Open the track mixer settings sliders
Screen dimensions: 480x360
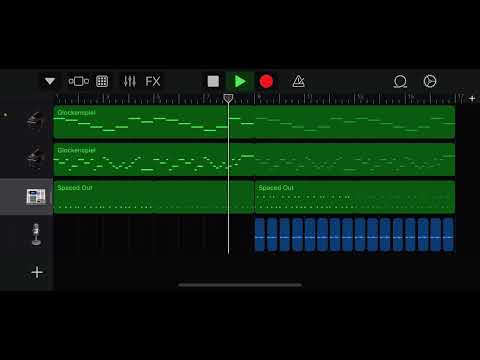point(130,81)
